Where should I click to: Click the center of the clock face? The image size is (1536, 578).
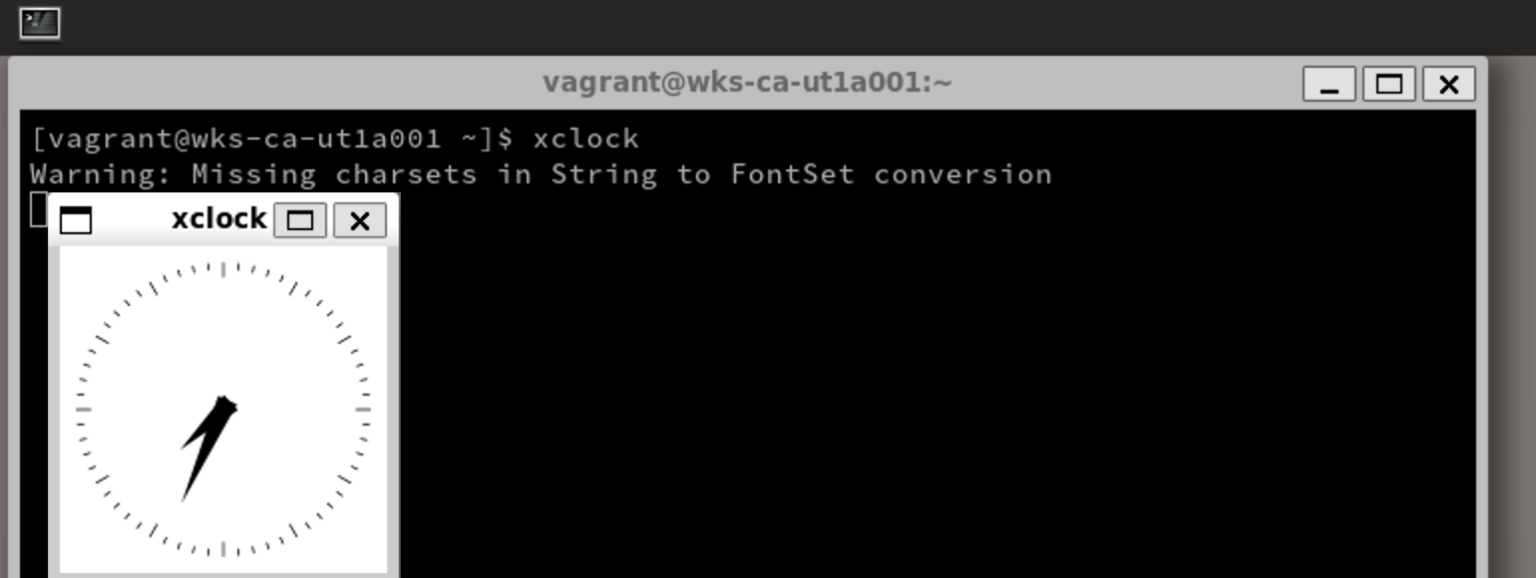point(223,407)
